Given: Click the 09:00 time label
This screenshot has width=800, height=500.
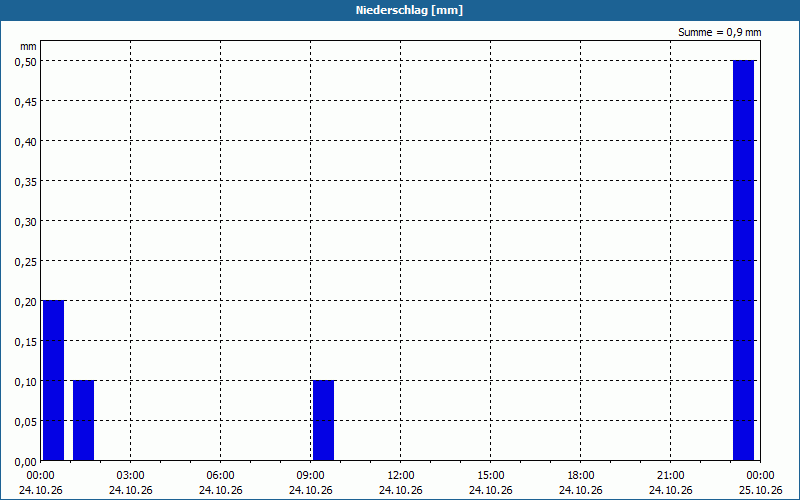Looking at the screenshot, I should click(311, 476).
